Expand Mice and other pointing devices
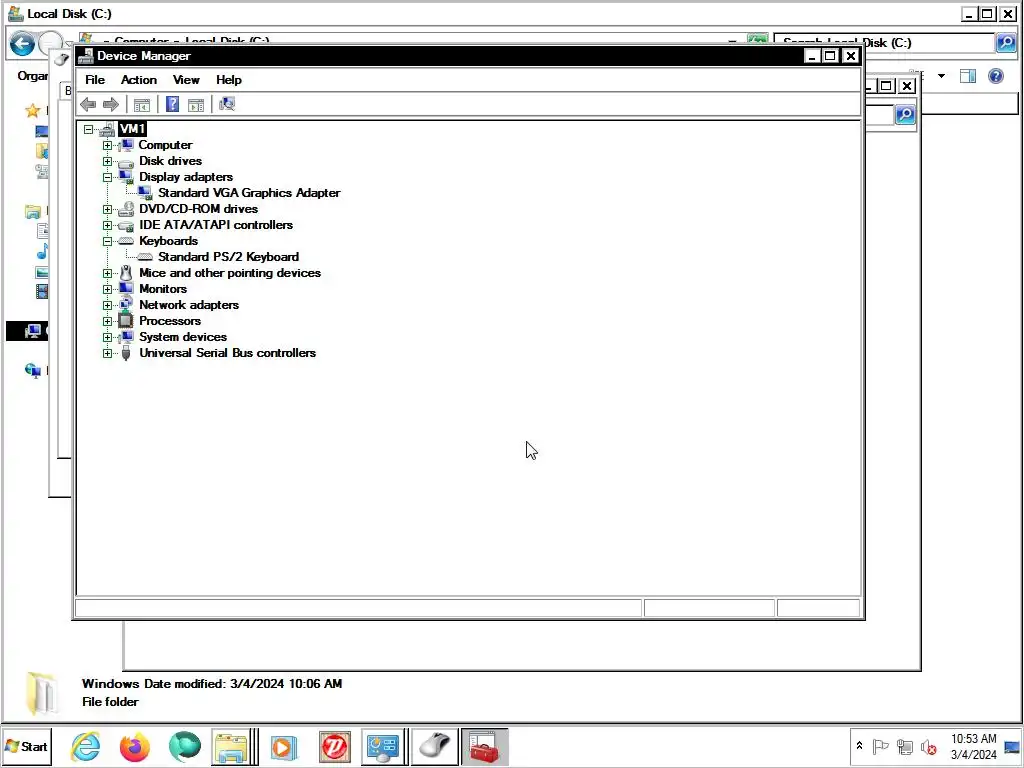1024x768 pixels. [107, 273]
